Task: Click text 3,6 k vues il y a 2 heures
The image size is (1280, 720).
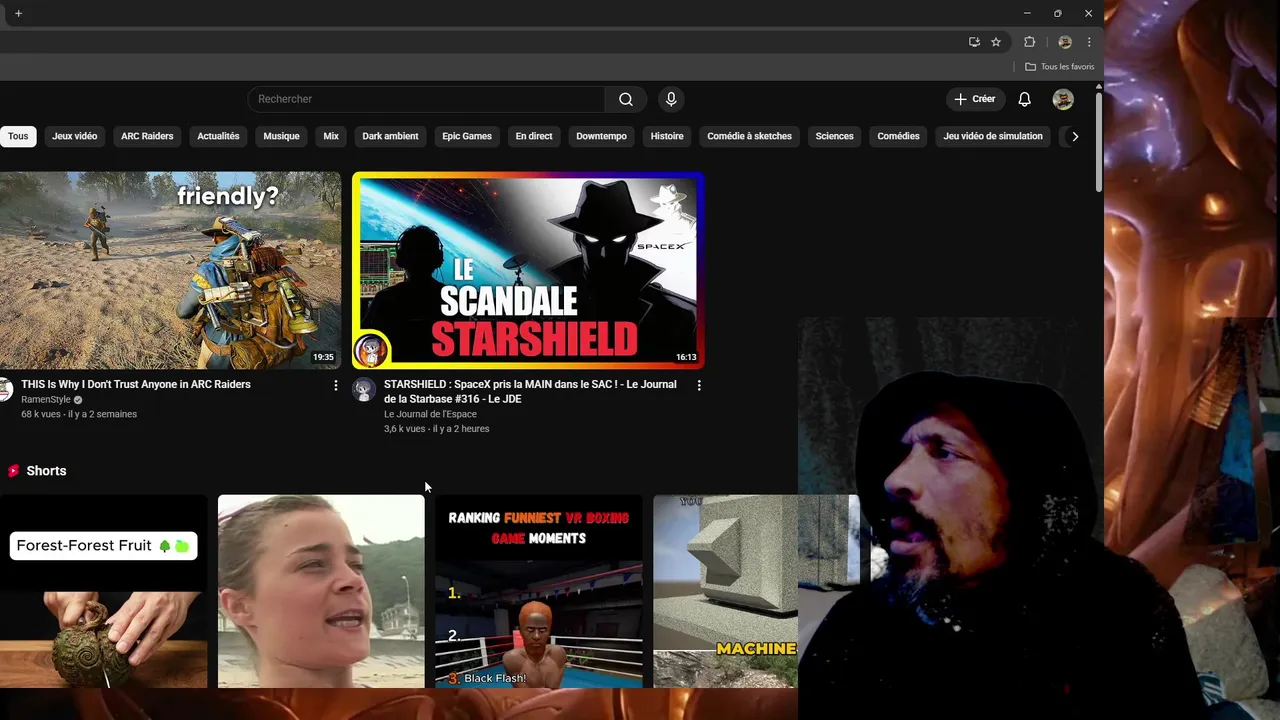Action: pos(437,429)
